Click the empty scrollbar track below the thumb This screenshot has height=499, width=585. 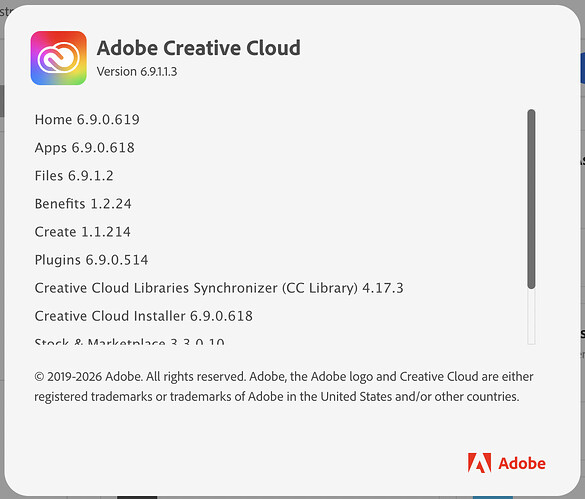[x=531, y=316]
